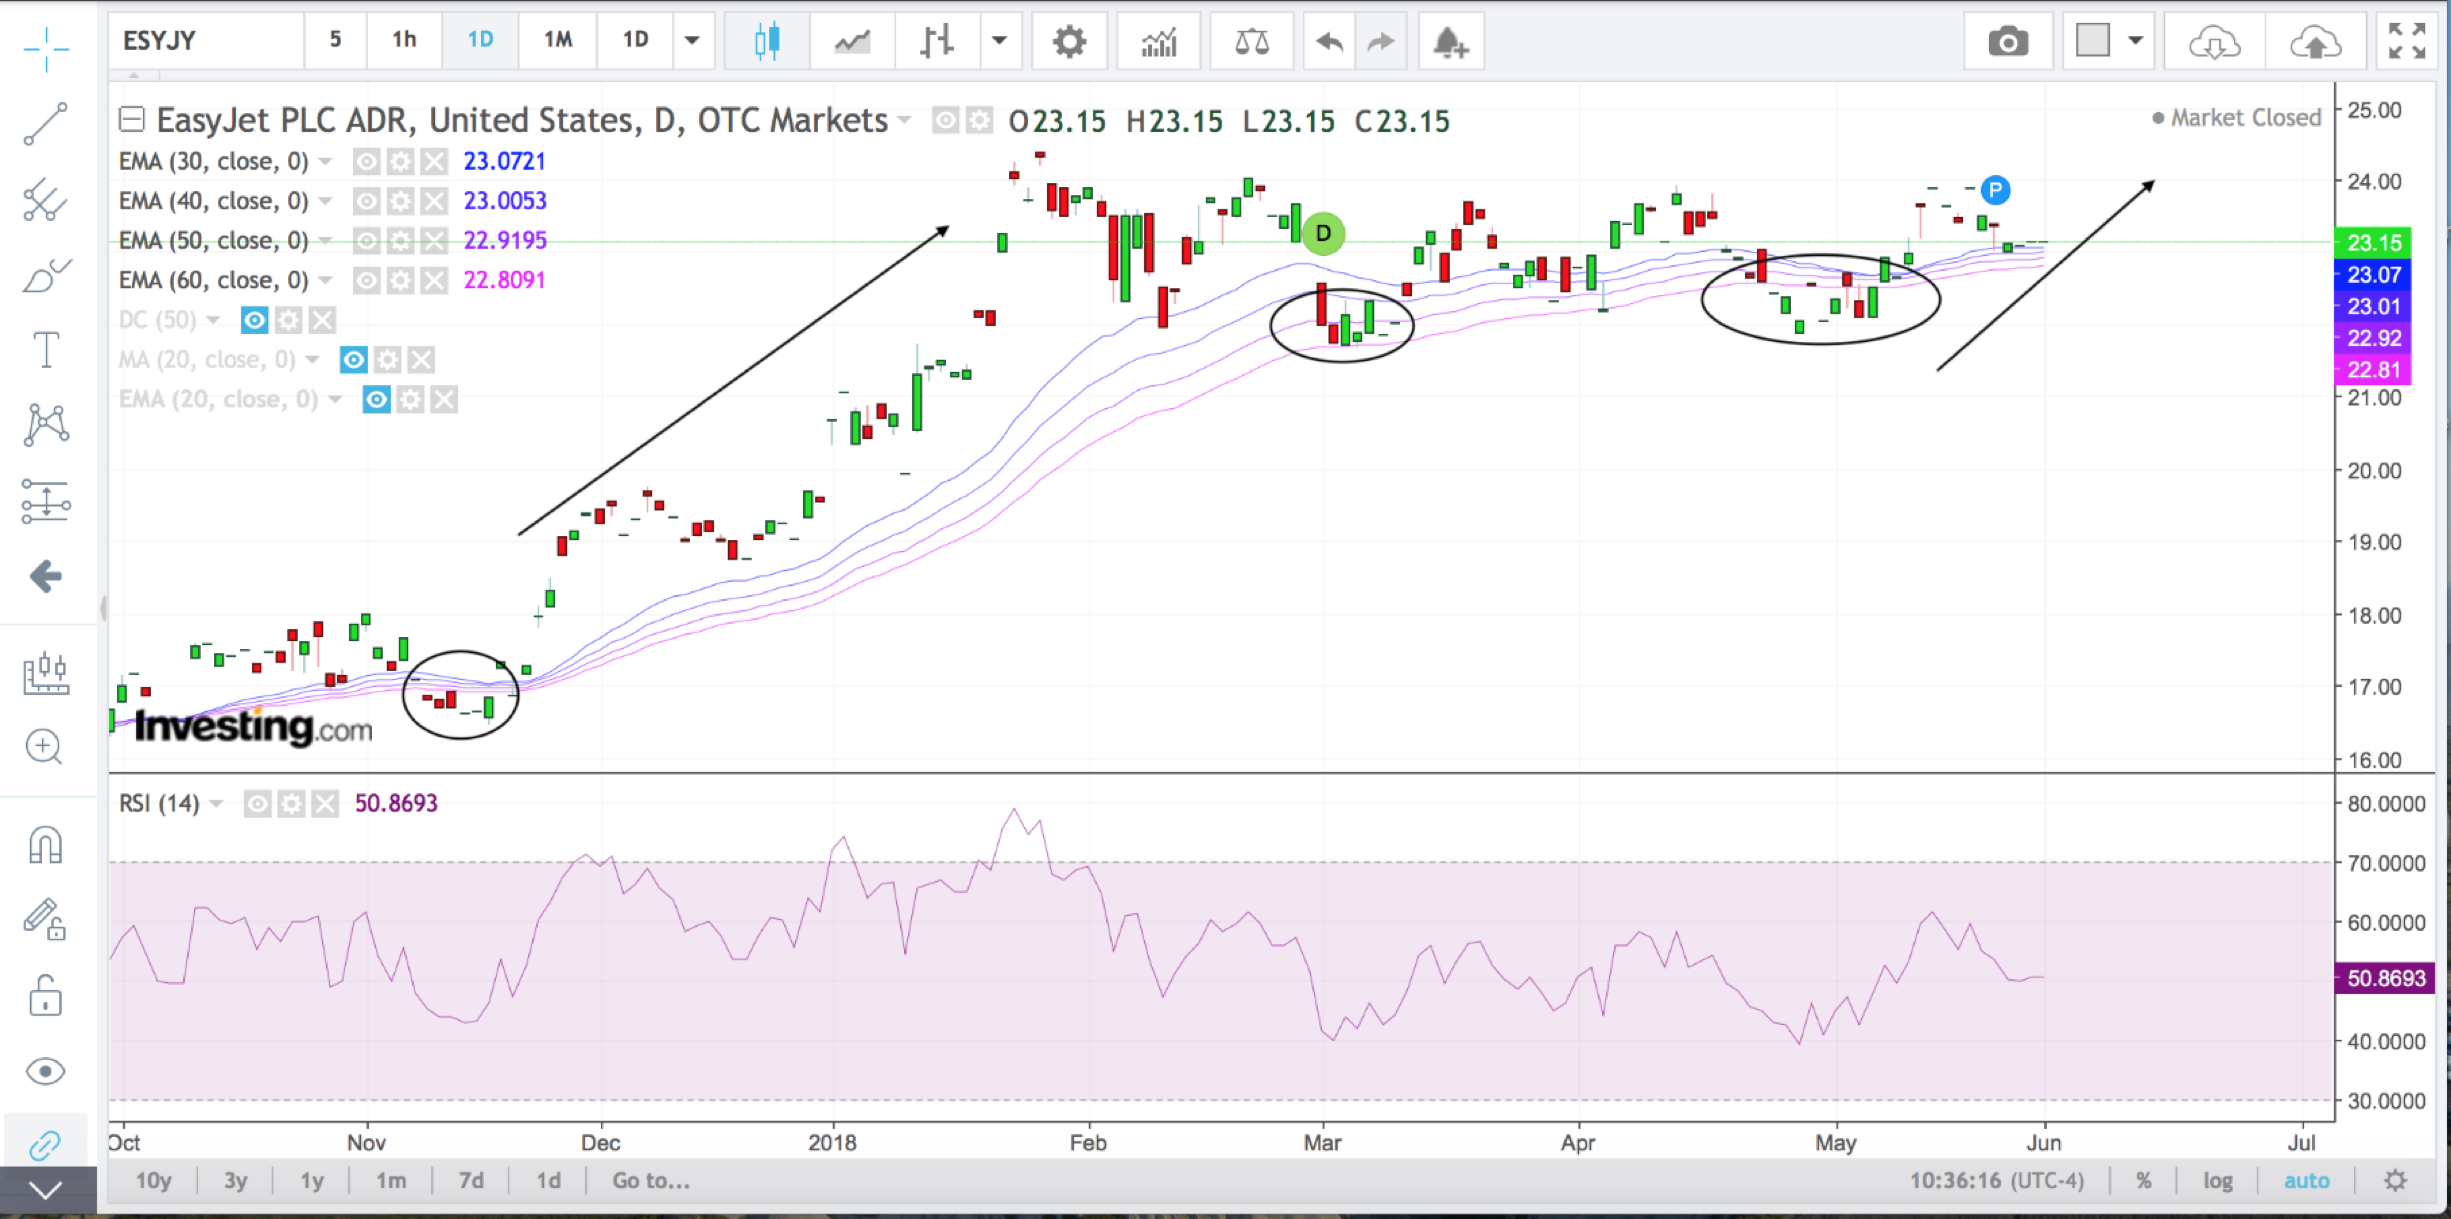Select candlestick chart style icon
2451x1219 pixels.
point(767,41)
